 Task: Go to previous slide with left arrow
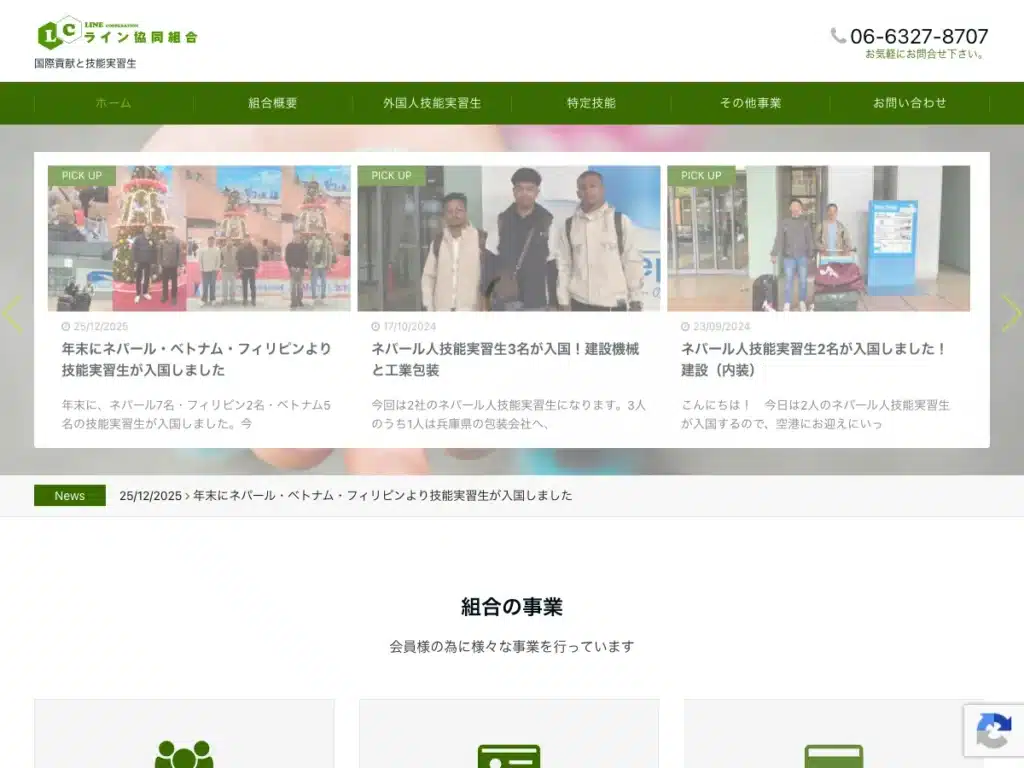pos(12,314)
